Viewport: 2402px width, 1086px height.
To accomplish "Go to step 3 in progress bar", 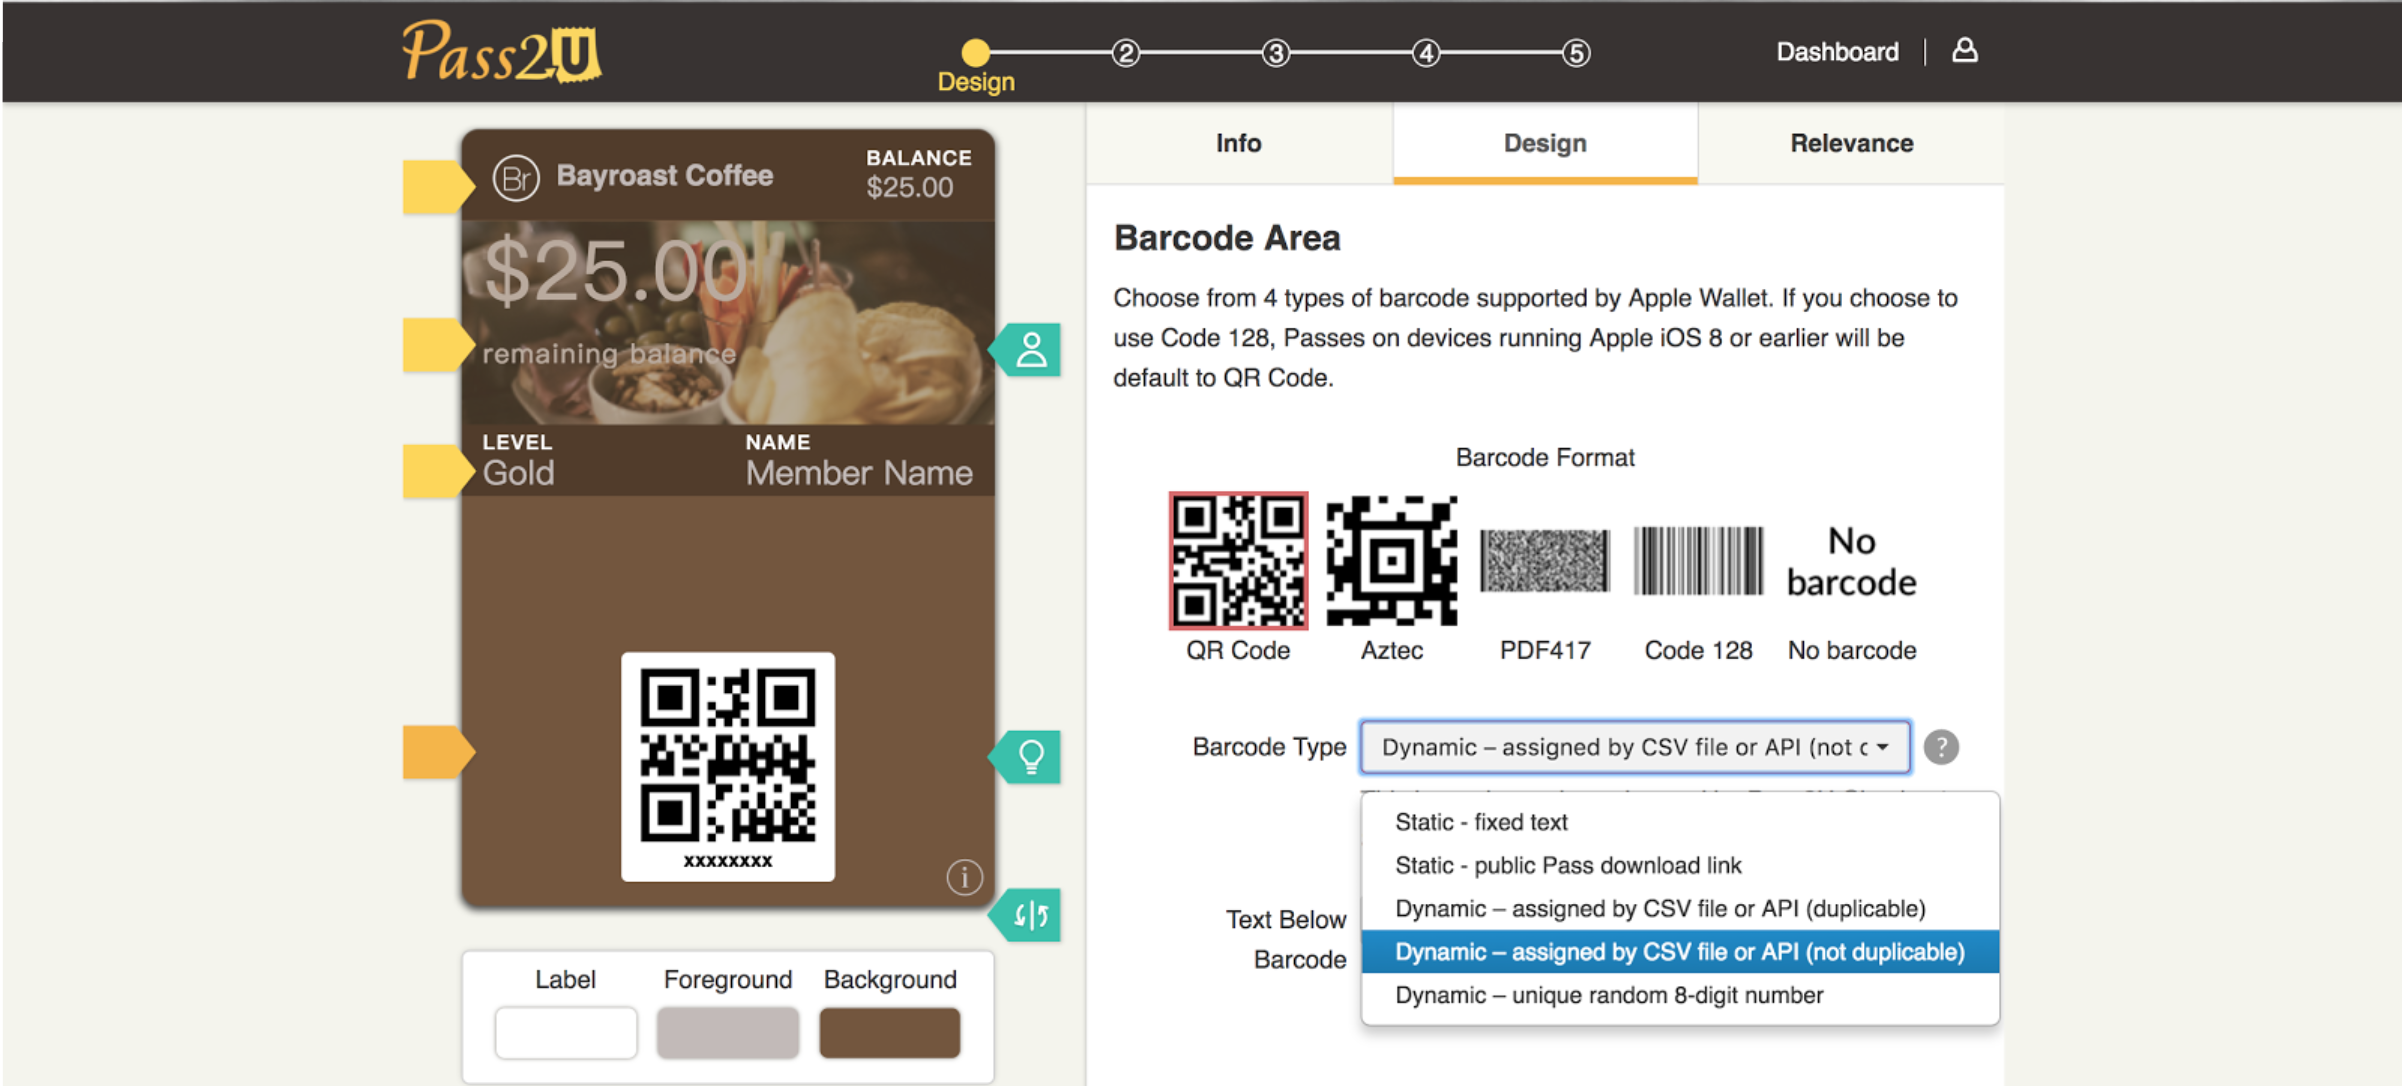I will [x=1275, y=53].
